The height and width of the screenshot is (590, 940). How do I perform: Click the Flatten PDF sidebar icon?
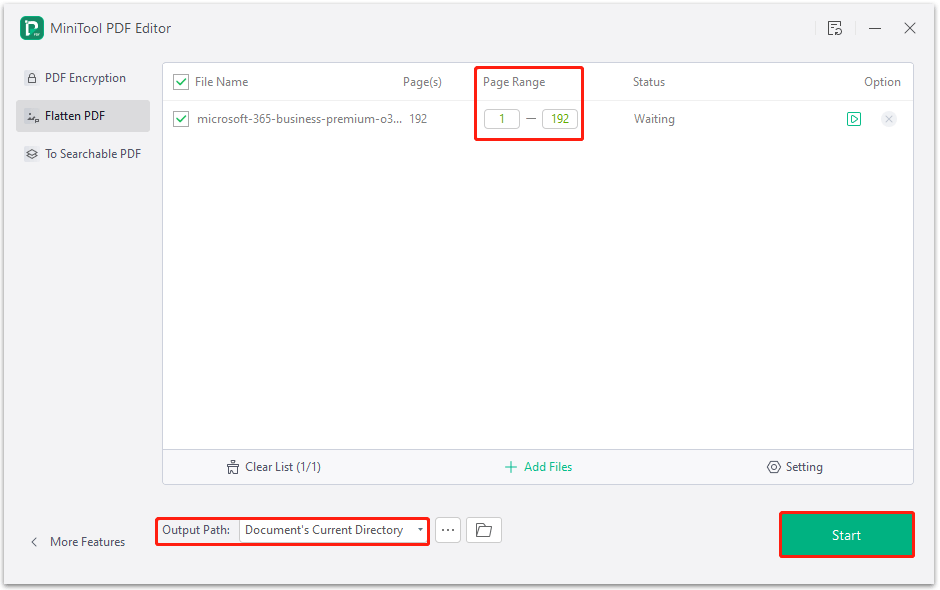(x=32, y=116)
